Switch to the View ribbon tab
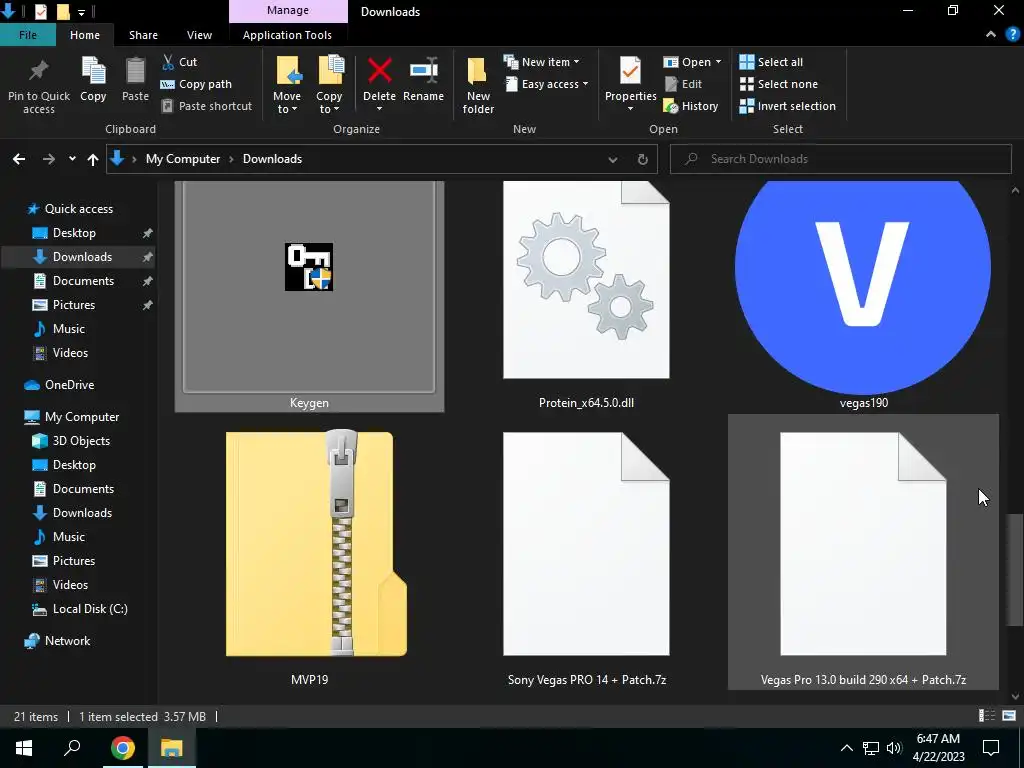Viewport: 1024px width, 768px height. tap(199, 35)
